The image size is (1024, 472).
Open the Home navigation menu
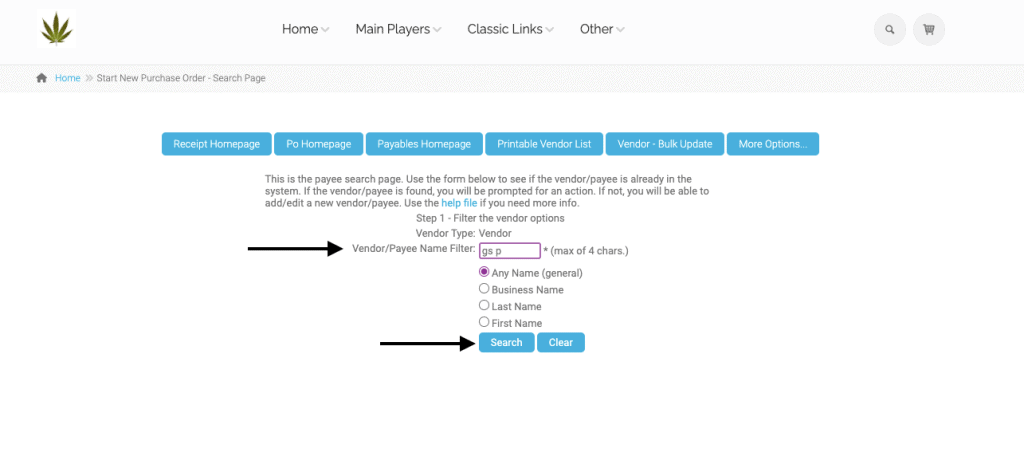tap(300, 29)
